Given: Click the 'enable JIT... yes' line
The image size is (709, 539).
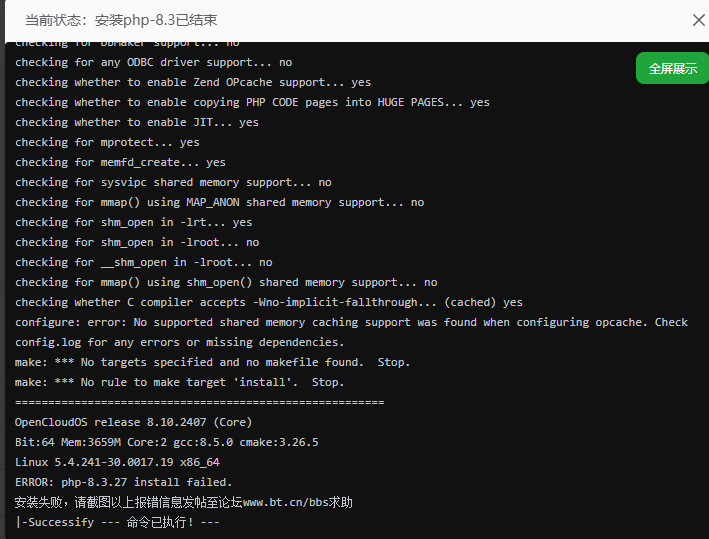Looking at the screenshot, I should (x=137, y=122).
